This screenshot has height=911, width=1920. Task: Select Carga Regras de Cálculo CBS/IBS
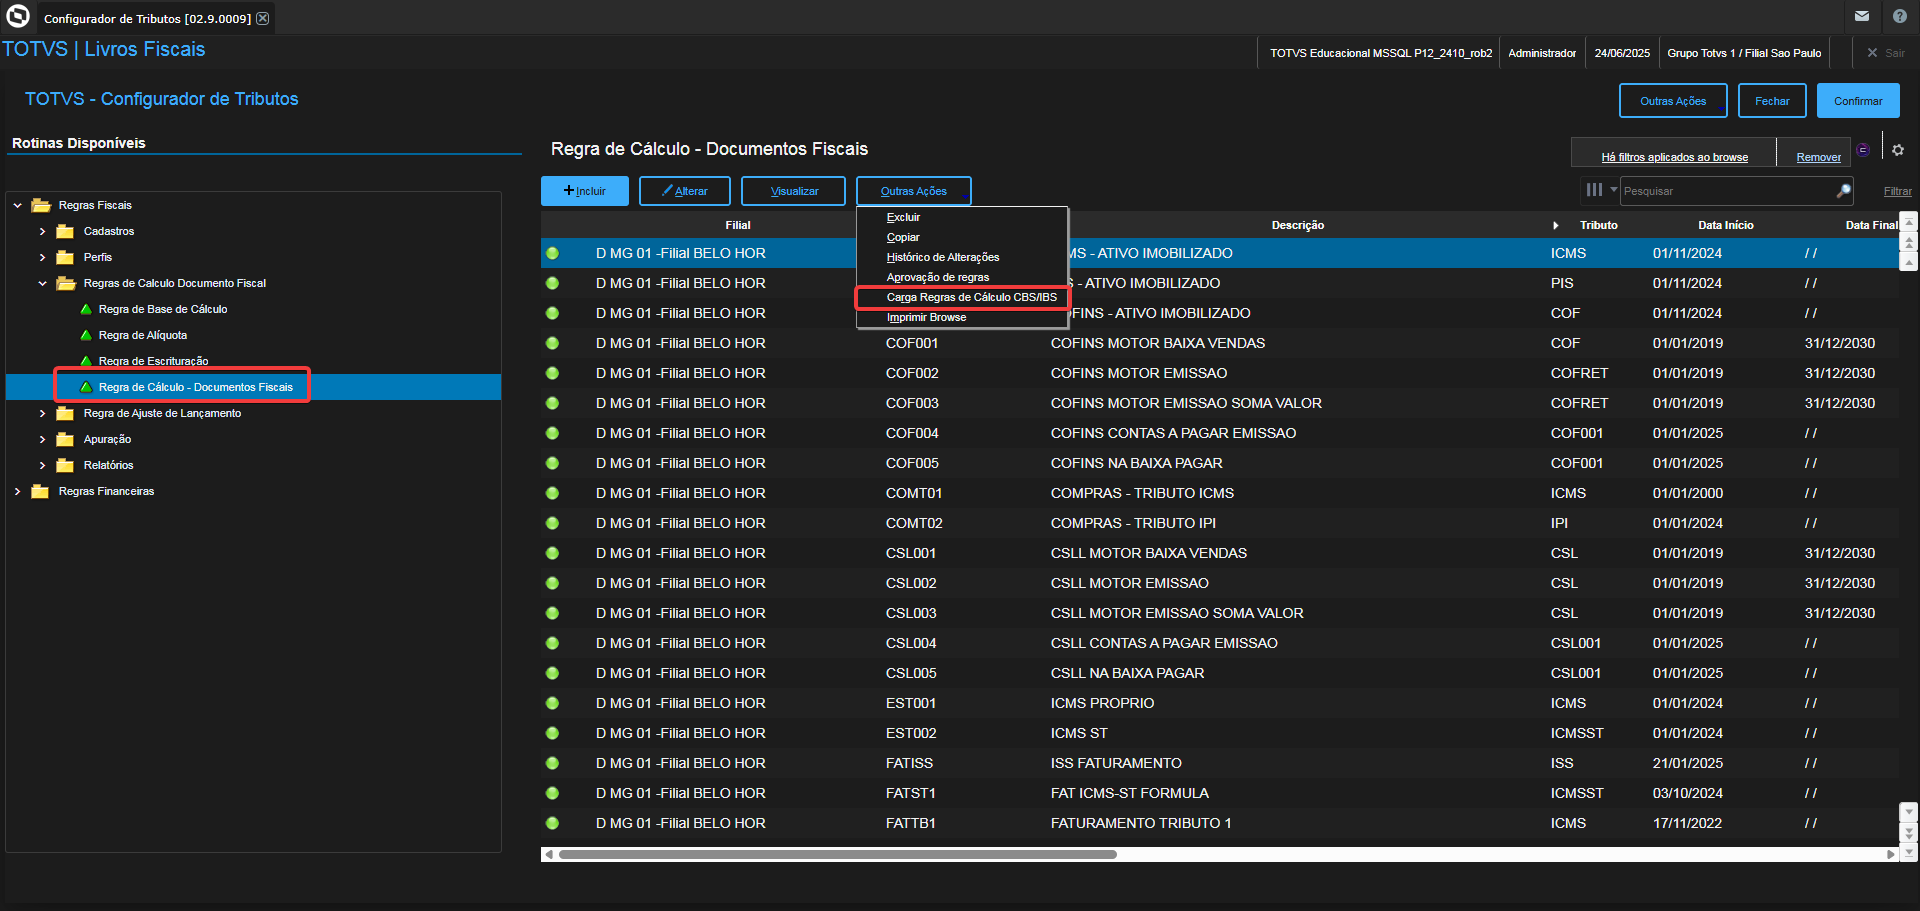971,297
